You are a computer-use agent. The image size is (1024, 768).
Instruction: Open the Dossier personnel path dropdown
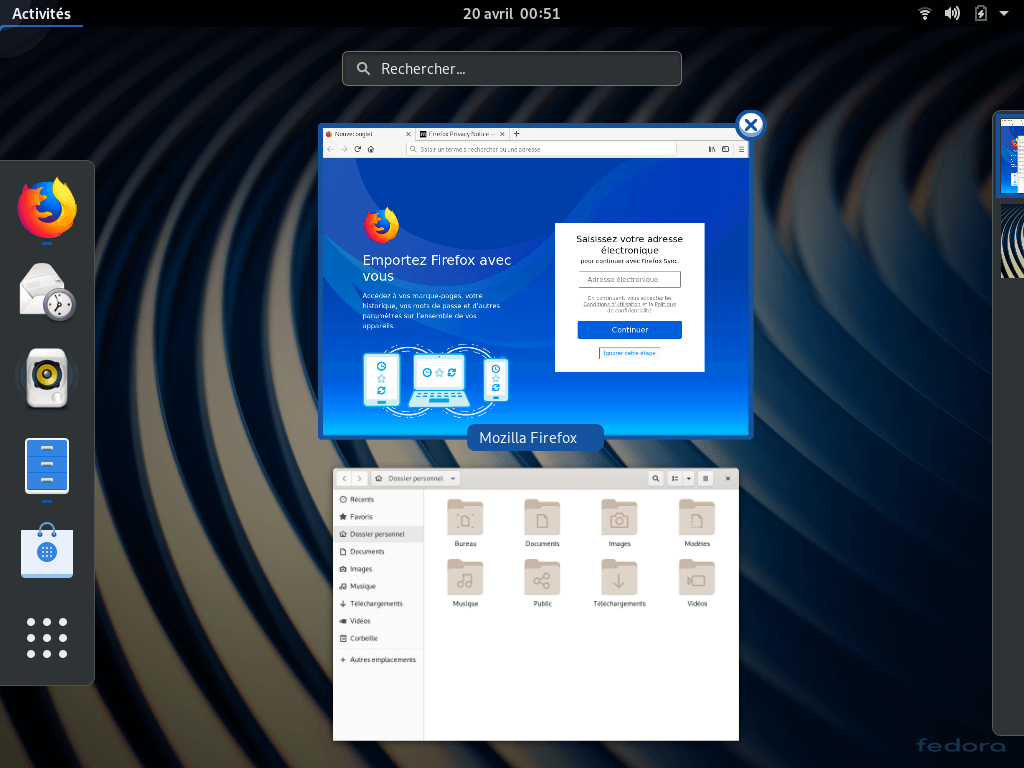tap(416, 479)
